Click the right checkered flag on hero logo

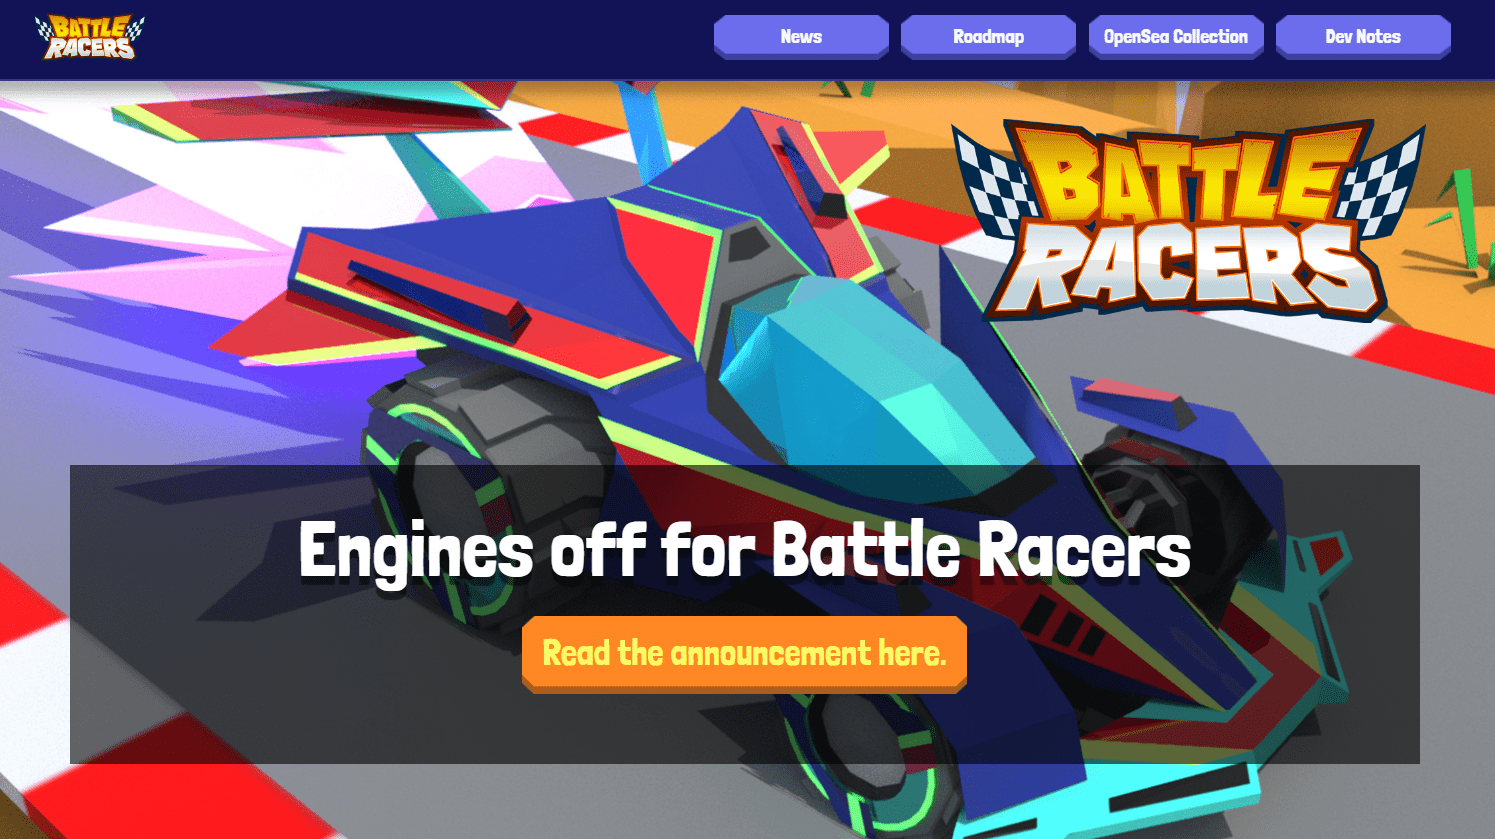point(1385,180)
